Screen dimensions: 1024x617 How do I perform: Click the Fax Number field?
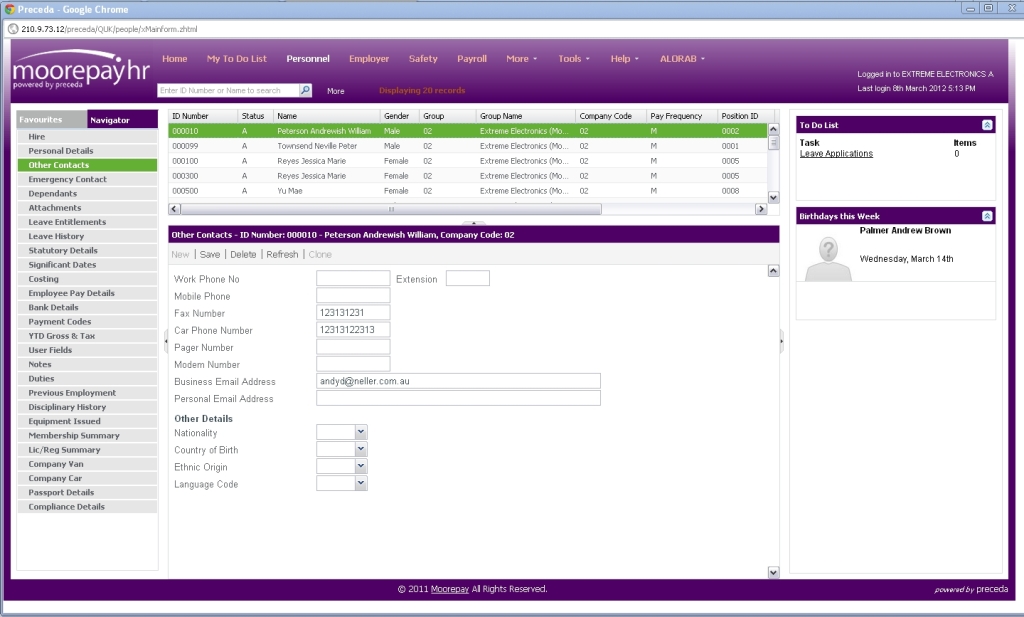click(x=353, y=313)
